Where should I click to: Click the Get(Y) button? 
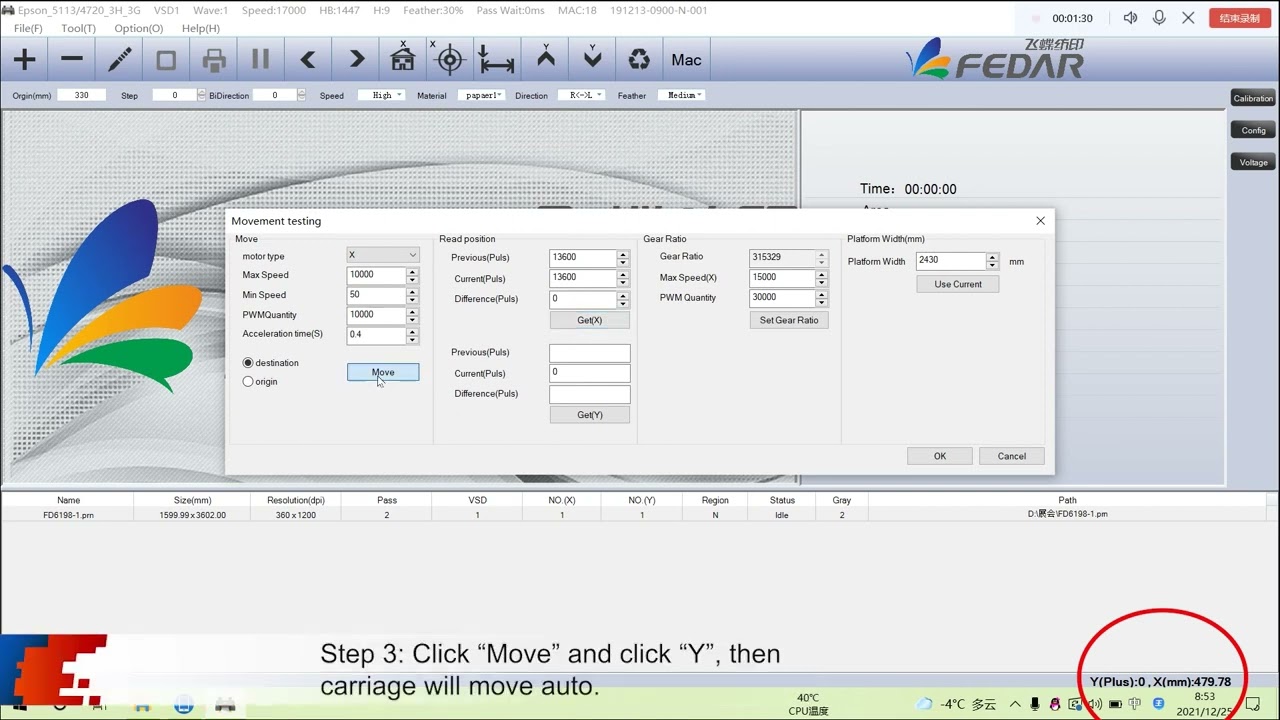590,415
